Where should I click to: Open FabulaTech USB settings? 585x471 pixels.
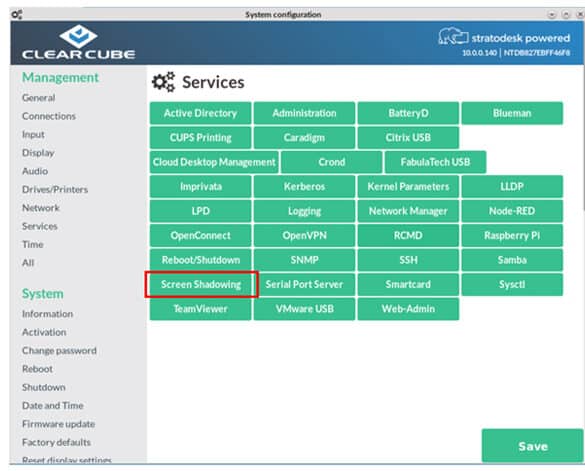(x=435, y=162)
